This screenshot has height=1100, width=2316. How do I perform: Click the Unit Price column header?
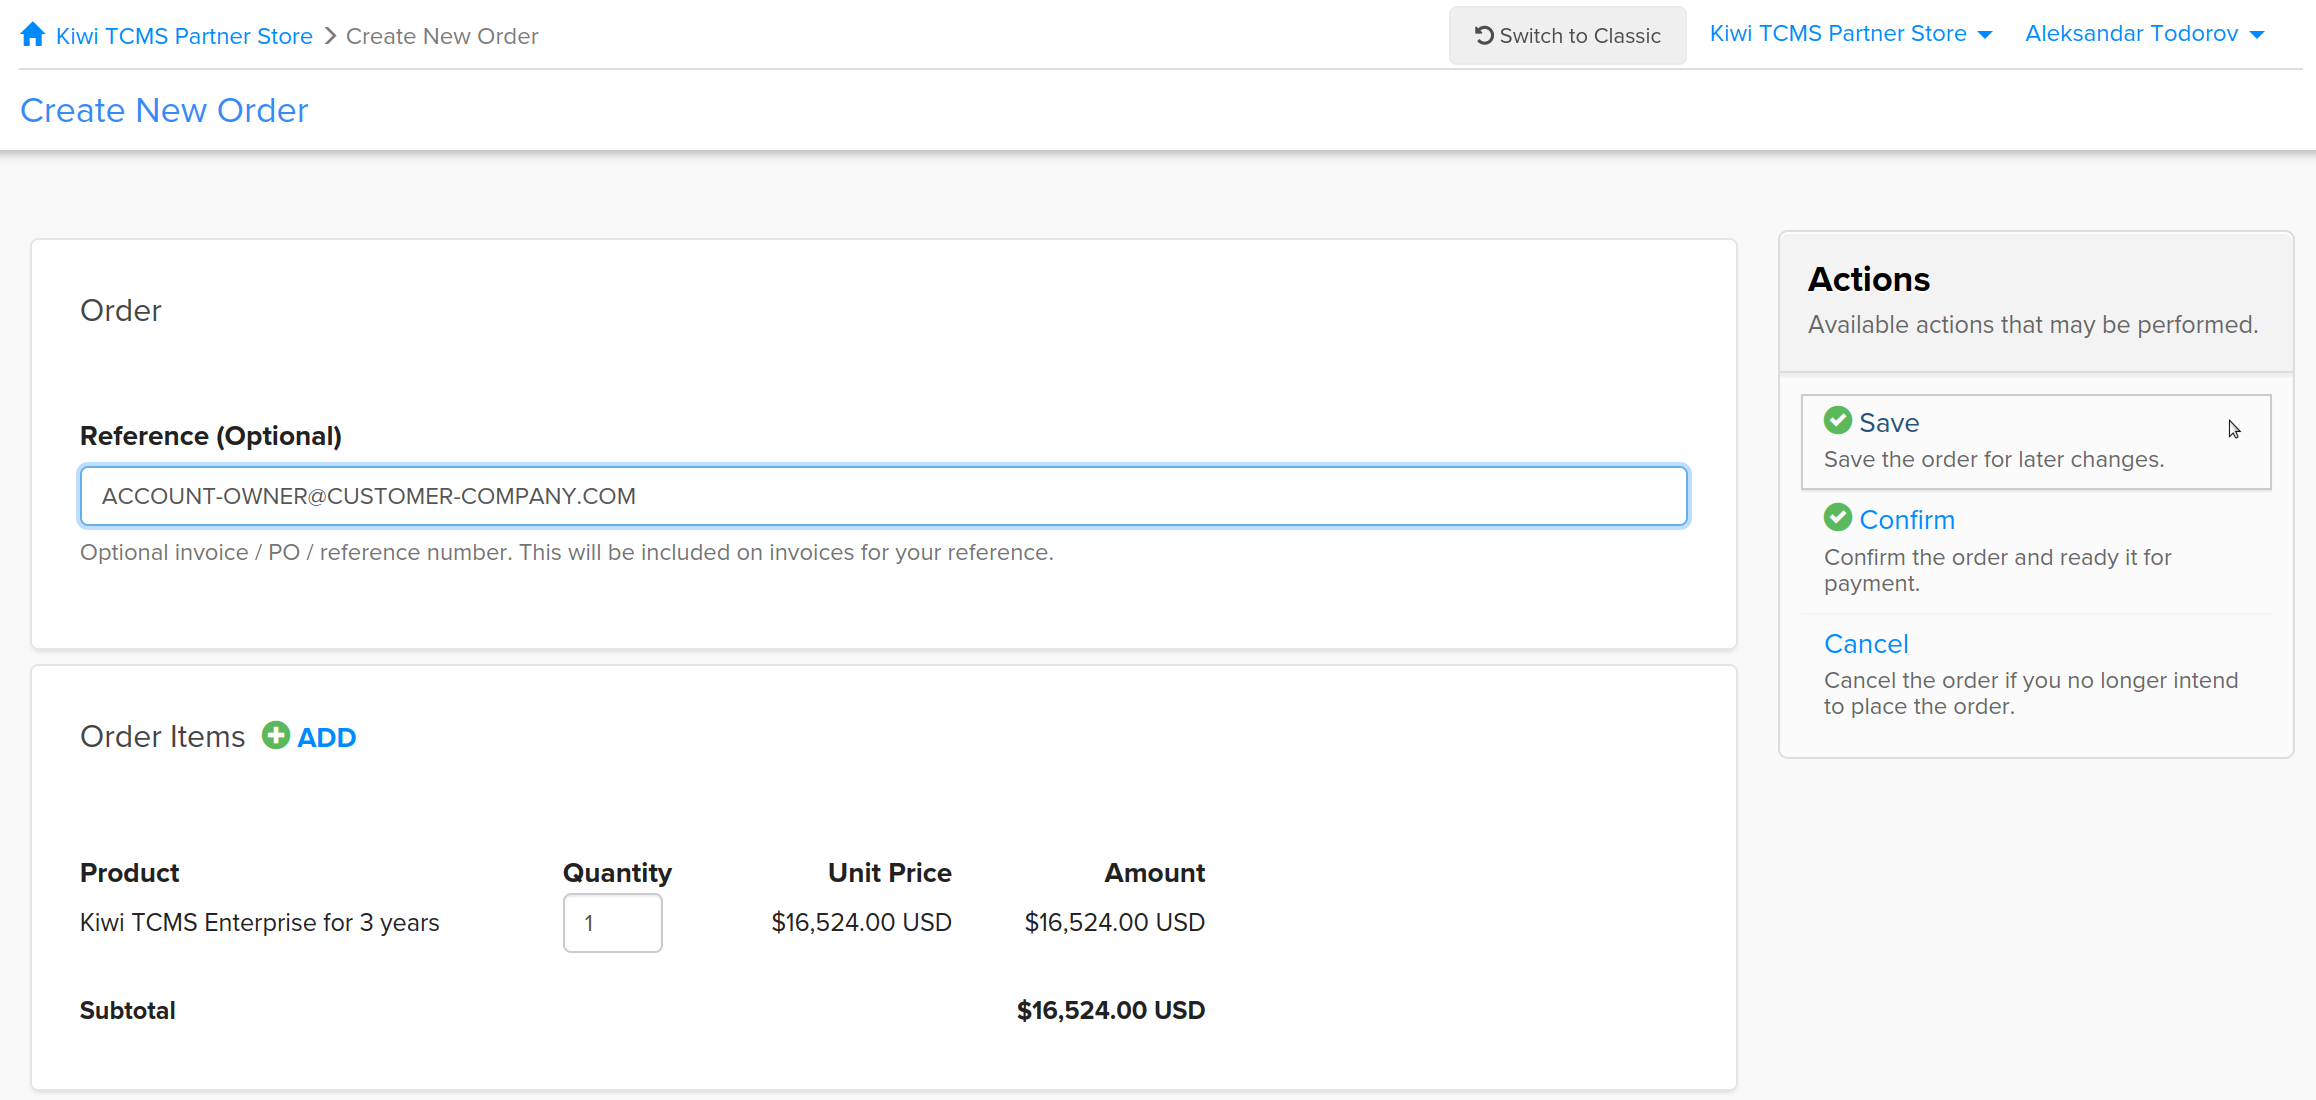pos(890,873)
